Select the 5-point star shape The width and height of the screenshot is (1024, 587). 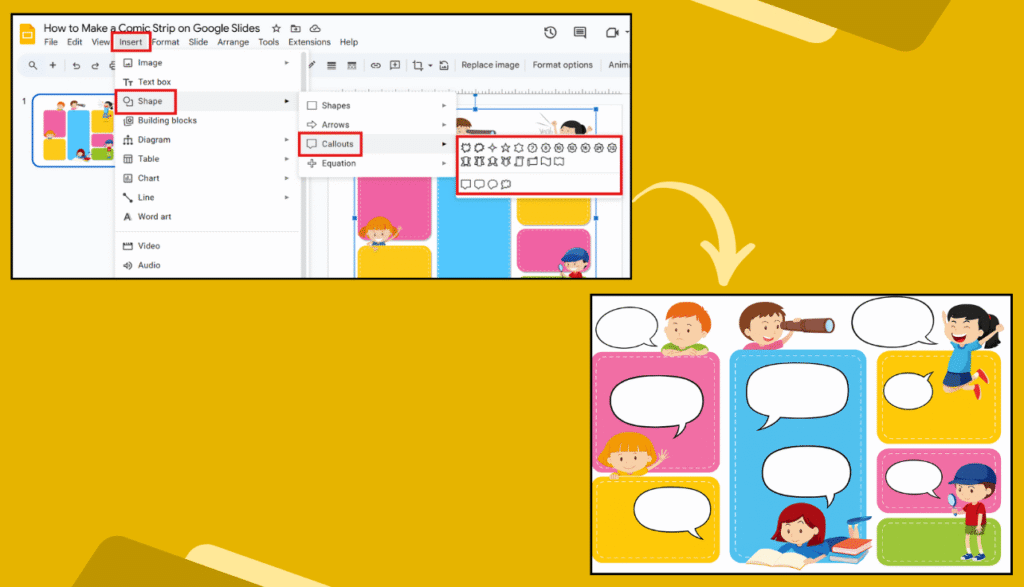[x=505, y=148]
